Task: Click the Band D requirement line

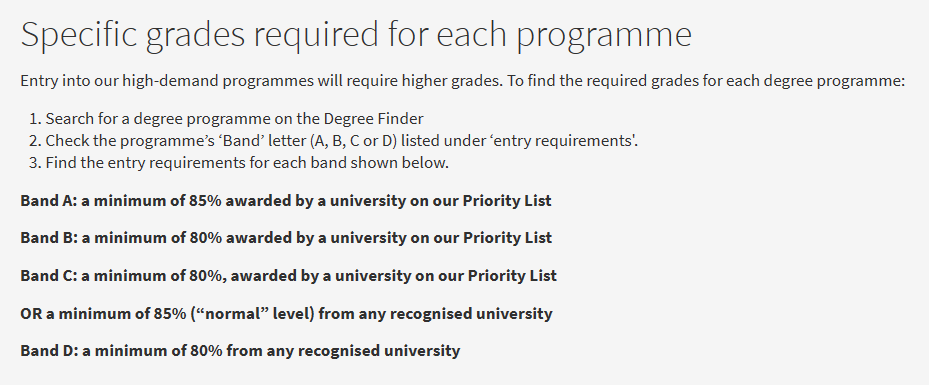Action: [240, 351]
